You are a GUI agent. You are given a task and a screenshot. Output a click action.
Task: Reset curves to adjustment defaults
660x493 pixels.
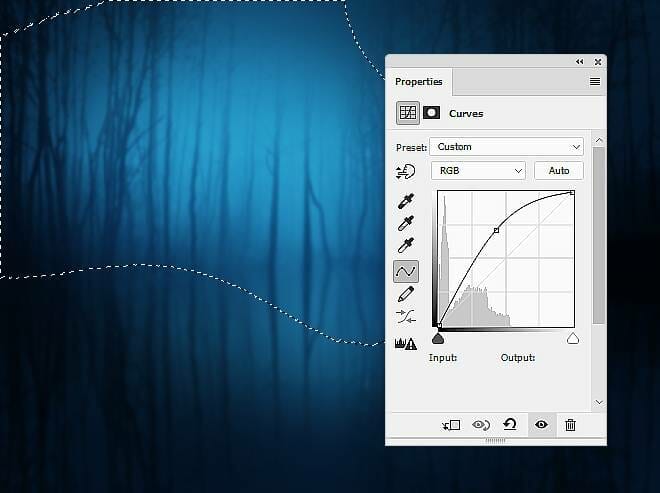click(510, 425)
